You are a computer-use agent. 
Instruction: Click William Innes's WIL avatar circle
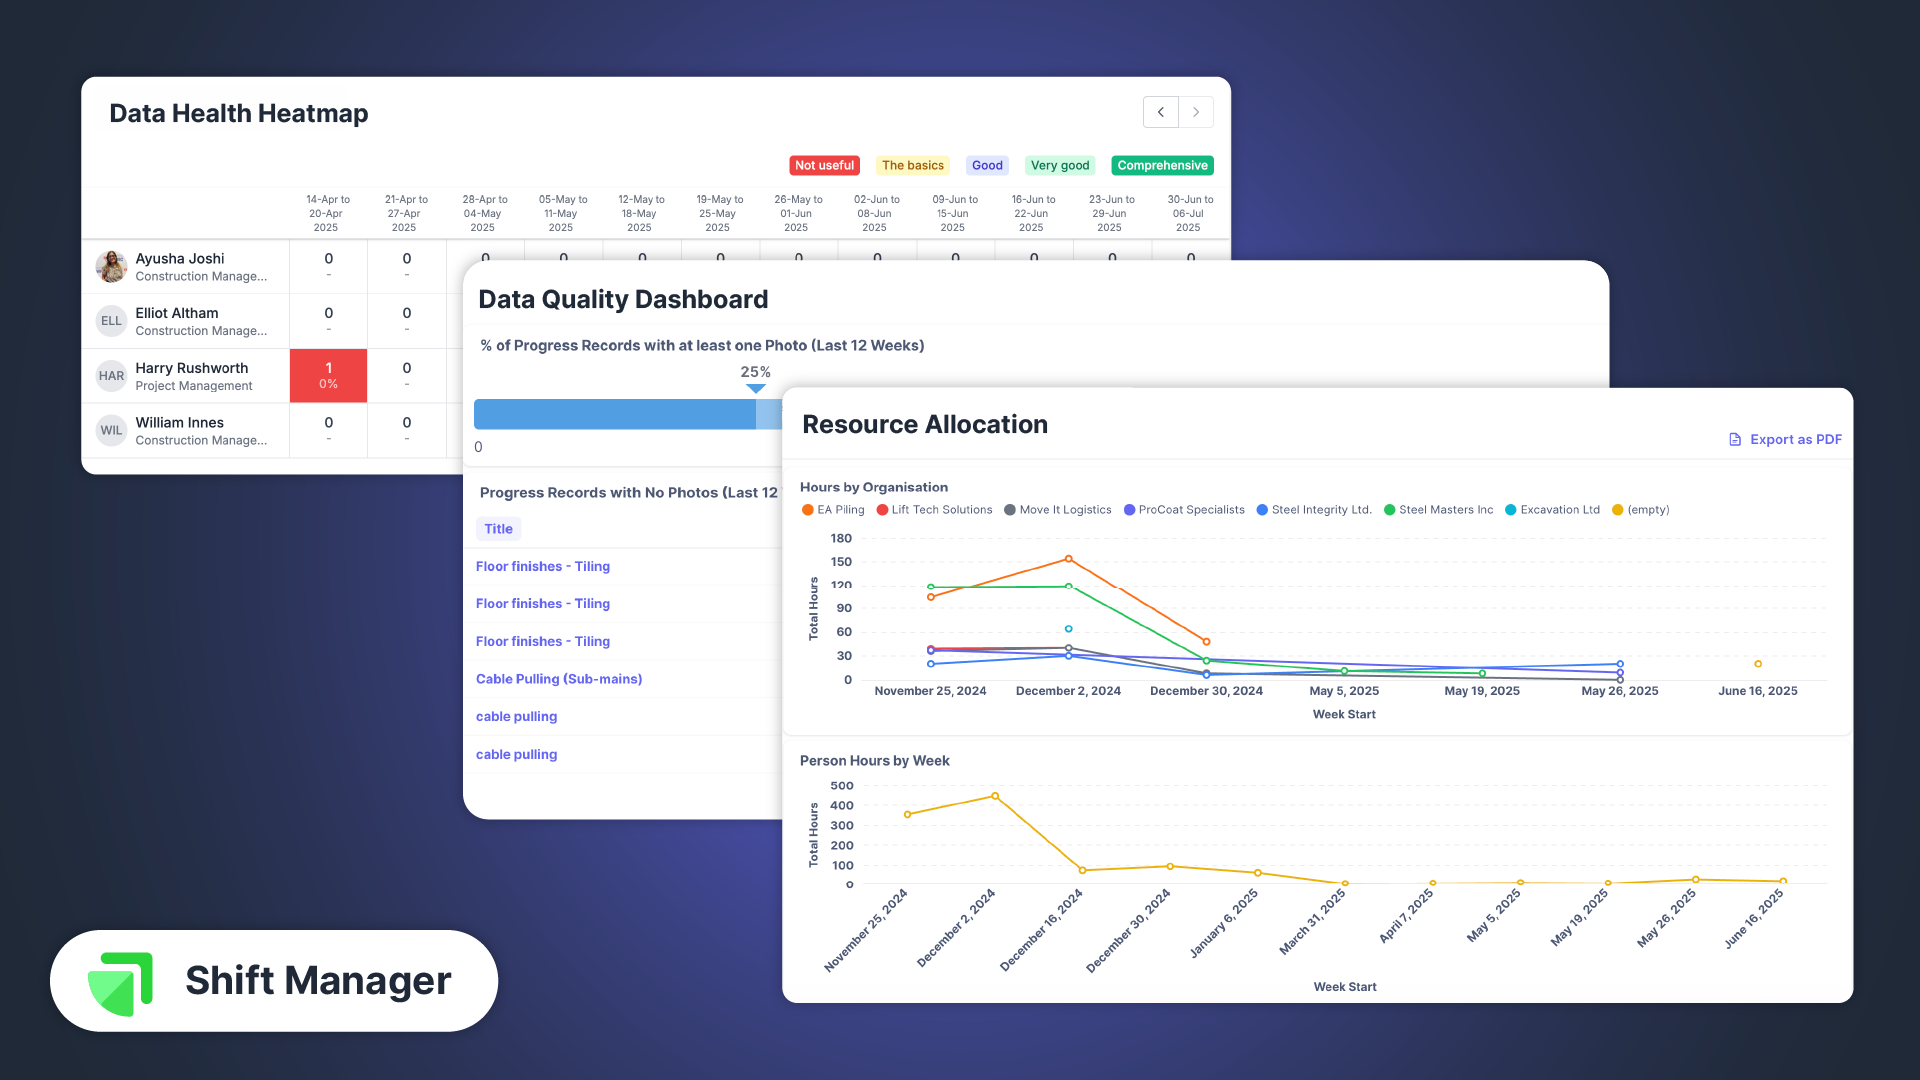point(111,430)
